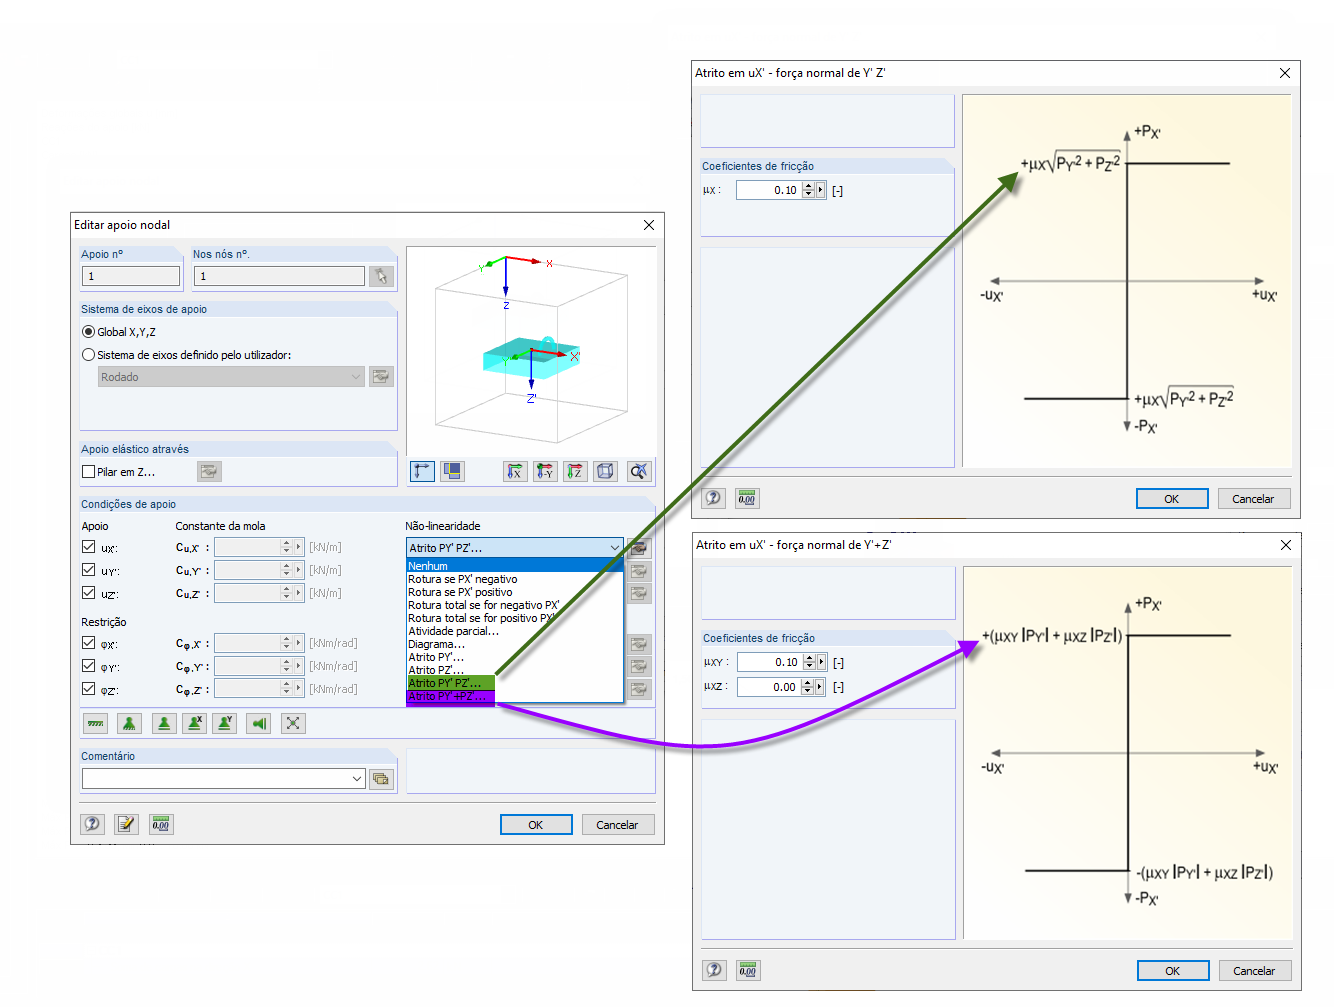Open the arrow menu beside the μX field
1334x1007 pixels.
tap(821, 190)
